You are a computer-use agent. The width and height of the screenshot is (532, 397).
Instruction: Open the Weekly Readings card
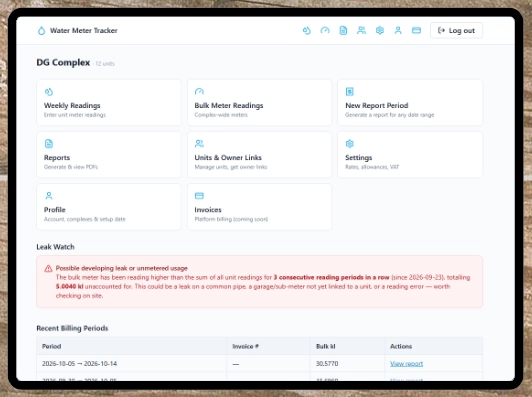click(109, 102)
